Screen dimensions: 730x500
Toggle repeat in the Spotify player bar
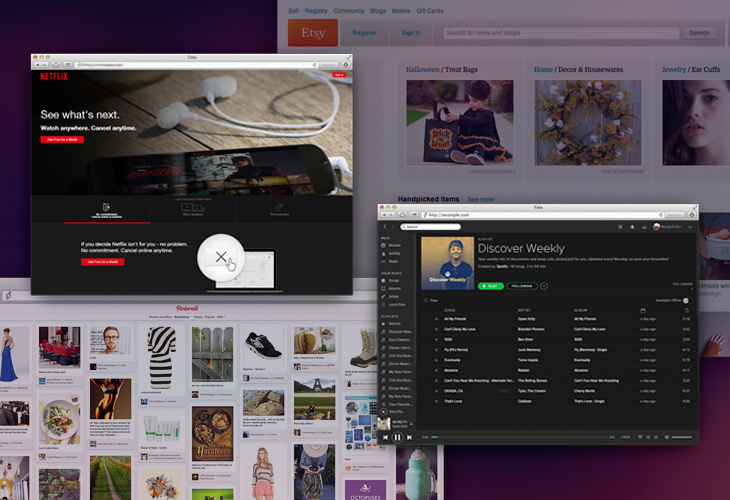[656, 437]
